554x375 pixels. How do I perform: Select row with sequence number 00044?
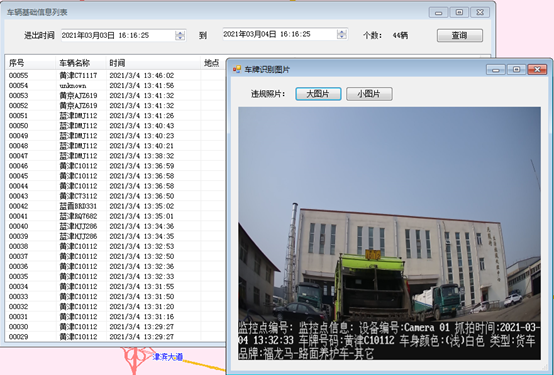coord(116,186)
